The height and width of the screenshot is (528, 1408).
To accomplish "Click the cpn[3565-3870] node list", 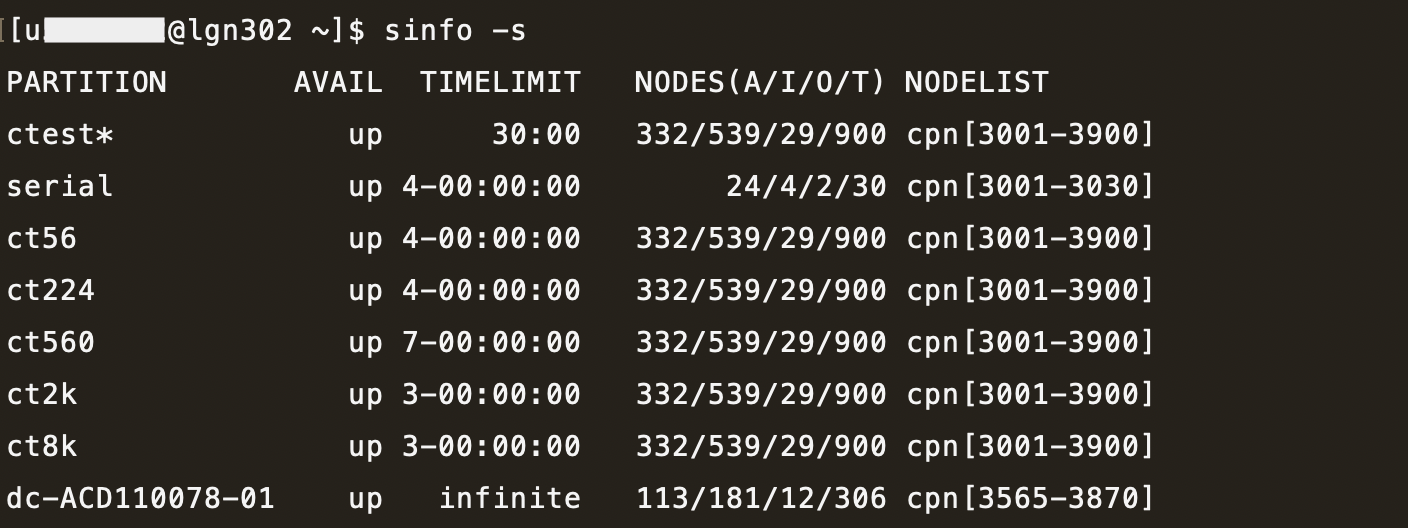I will point(1030,498).
